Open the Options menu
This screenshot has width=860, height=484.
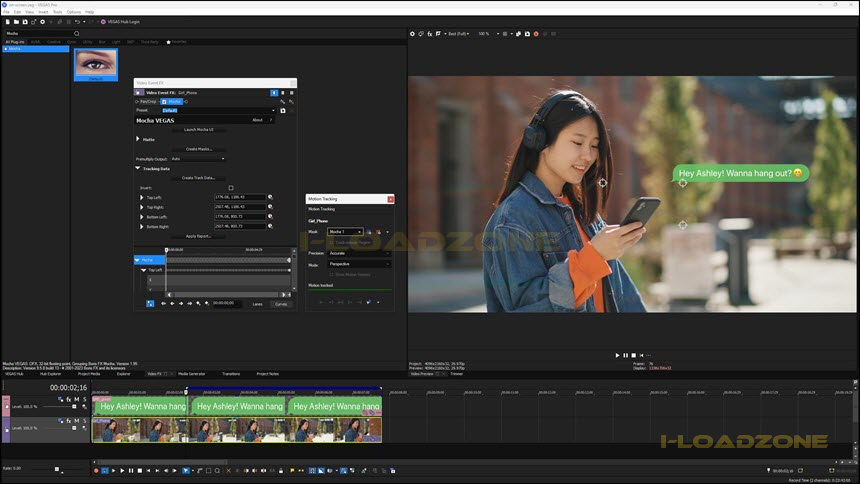[73, 12]
